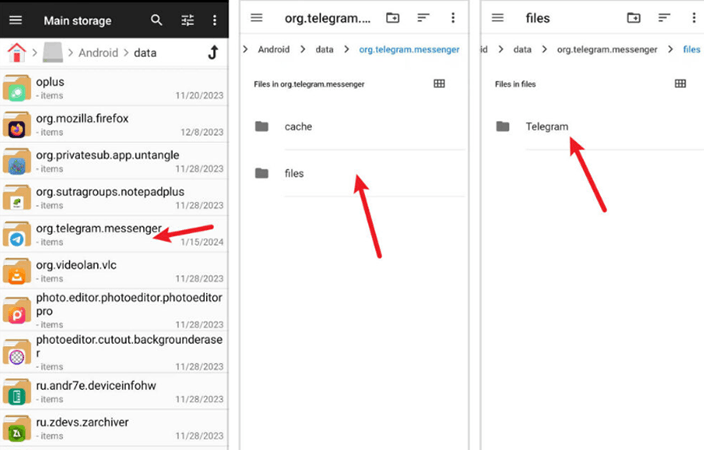
Task: Toggle grid view in org.telegram.messenger panel
Action: (x=439, y=84)
